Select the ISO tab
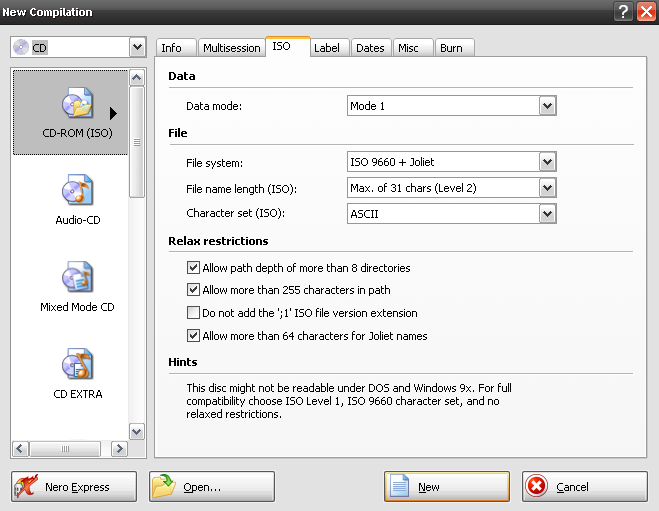 (288, 46)
